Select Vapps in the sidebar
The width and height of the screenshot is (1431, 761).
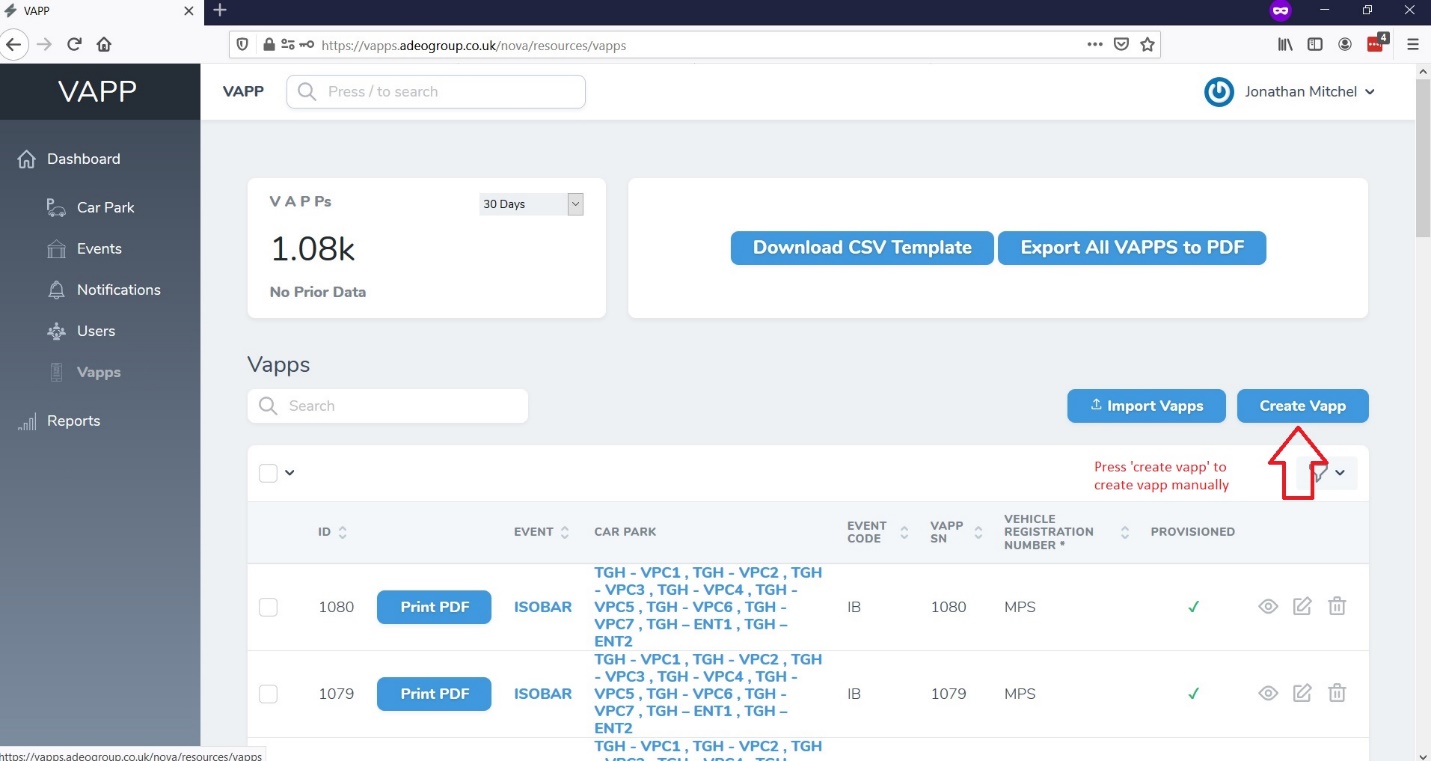(x=98, y=372)
